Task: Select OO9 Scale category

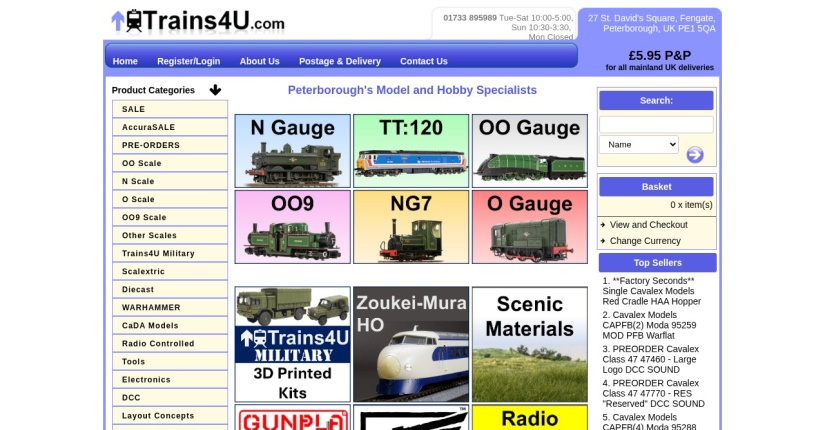Action: (x=170, y=217)
